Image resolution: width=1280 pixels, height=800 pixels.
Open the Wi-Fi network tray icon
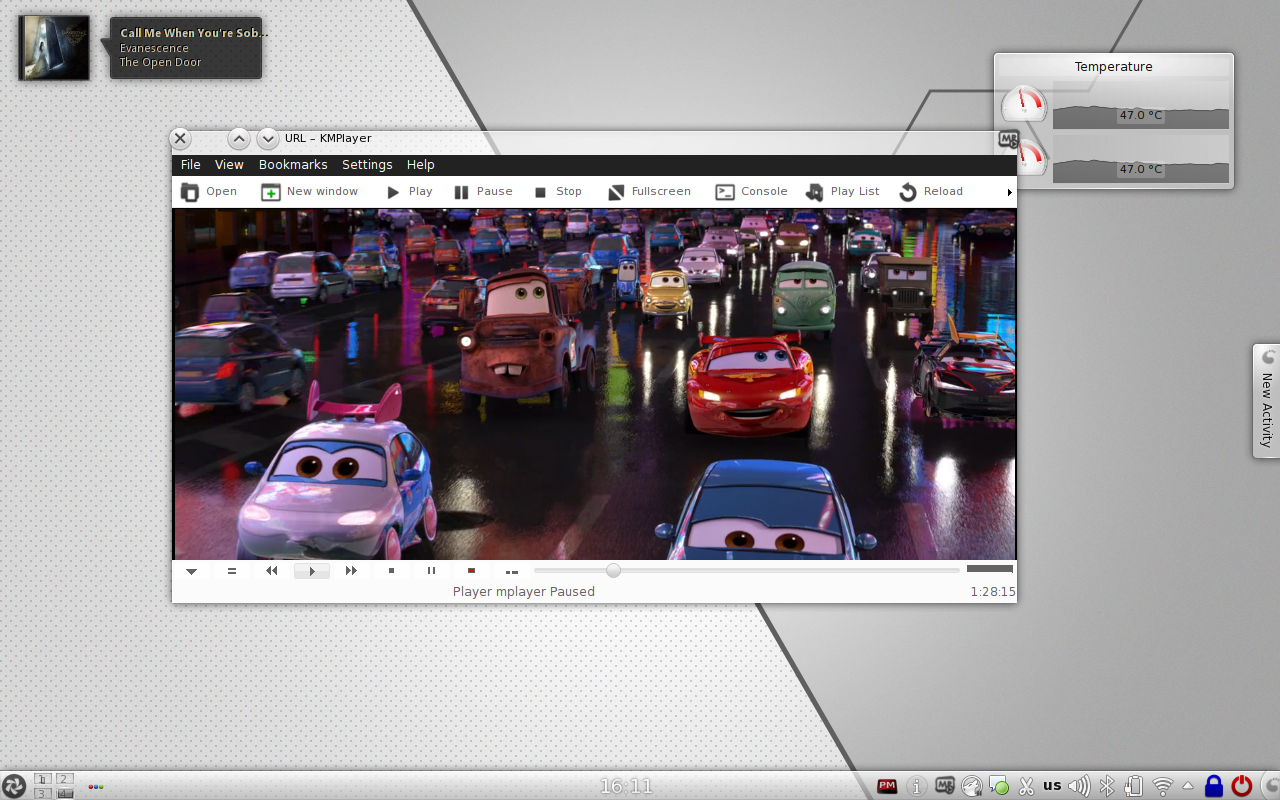(x=1162, y=786)
